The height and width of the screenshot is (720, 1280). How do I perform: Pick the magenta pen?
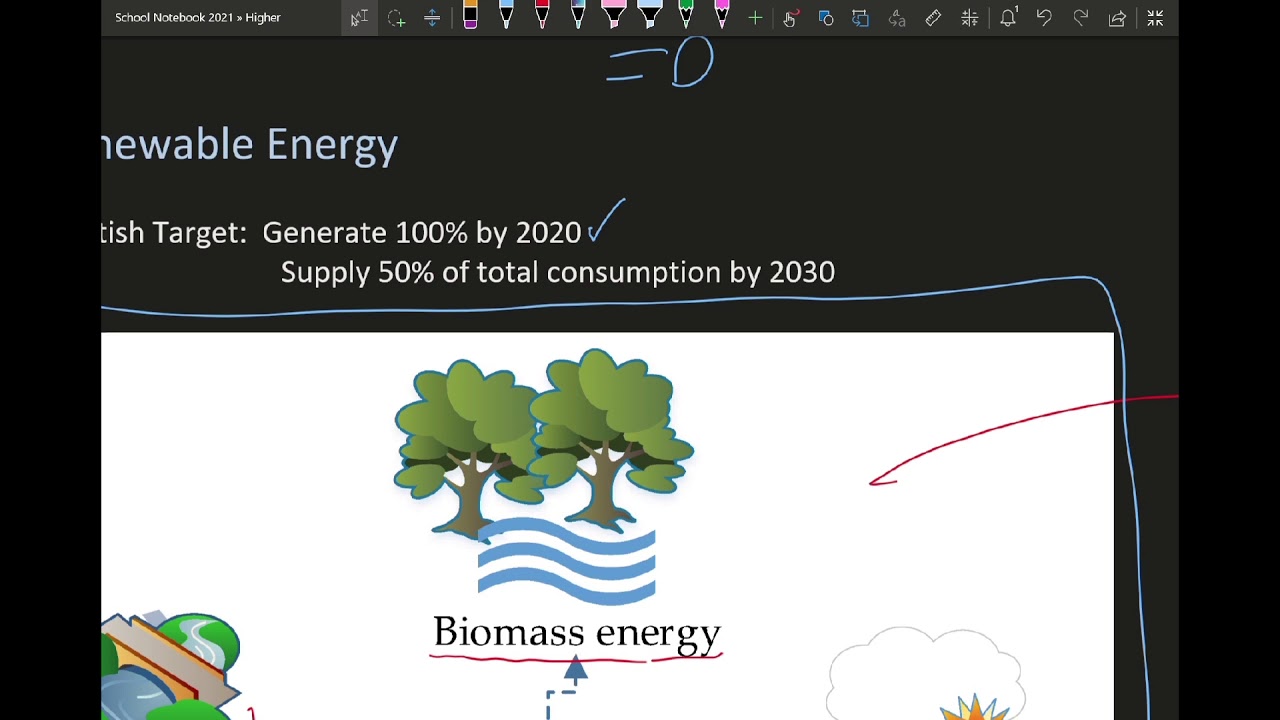[x=722, y=16]
